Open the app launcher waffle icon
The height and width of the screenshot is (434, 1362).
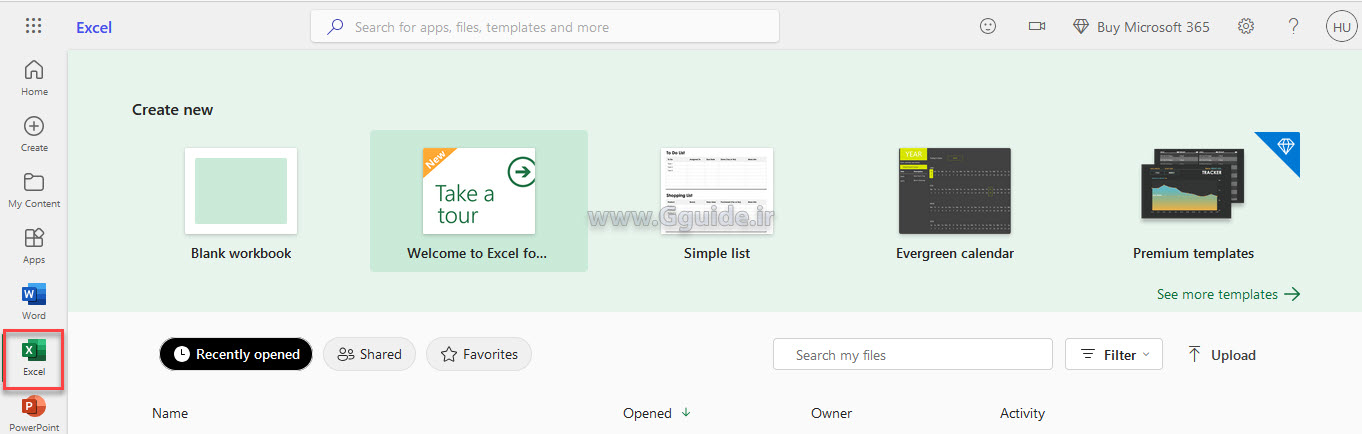(33, 27)
